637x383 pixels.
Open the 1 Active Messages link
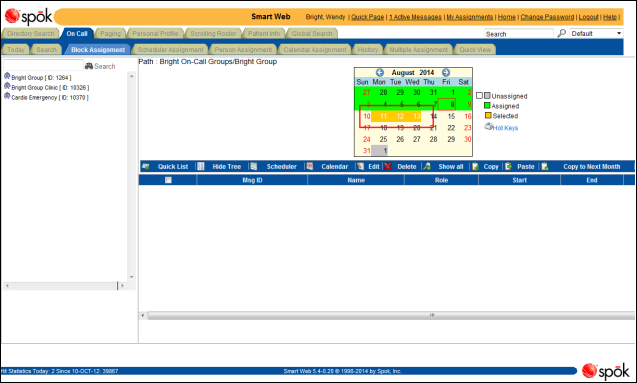pyautogui.click(x=415, y=17)
